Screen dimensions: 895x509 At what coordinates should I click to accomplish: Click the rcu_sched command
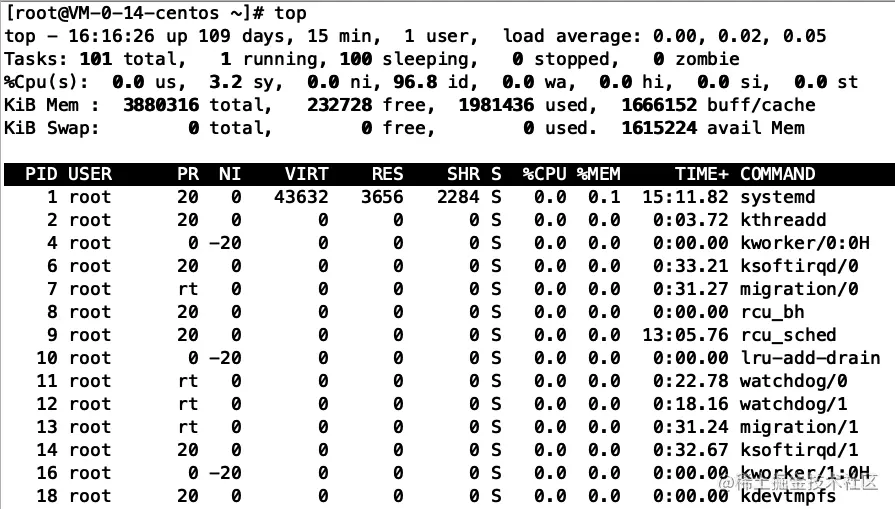pos(788,335)
